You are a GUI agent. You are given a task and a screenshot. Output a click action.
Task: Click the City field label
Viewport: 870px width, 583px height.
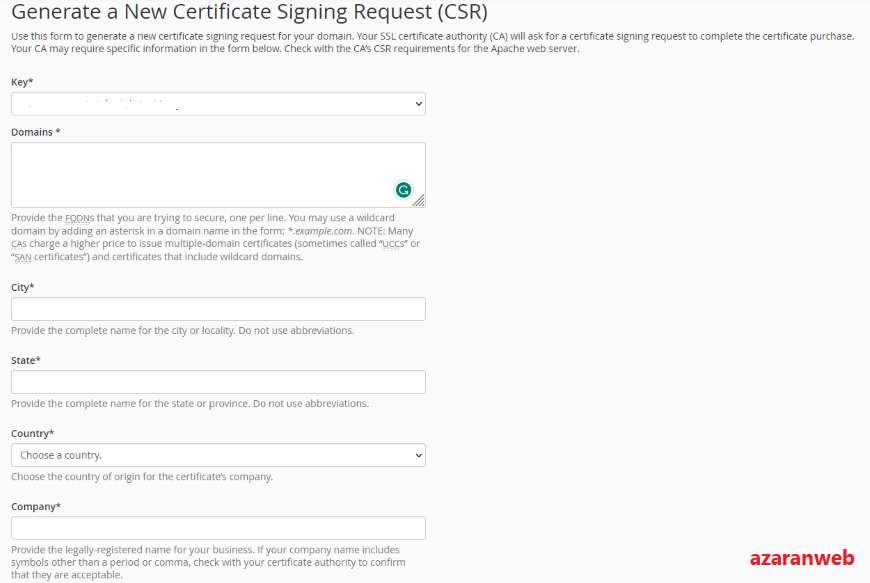click(23, 287)
